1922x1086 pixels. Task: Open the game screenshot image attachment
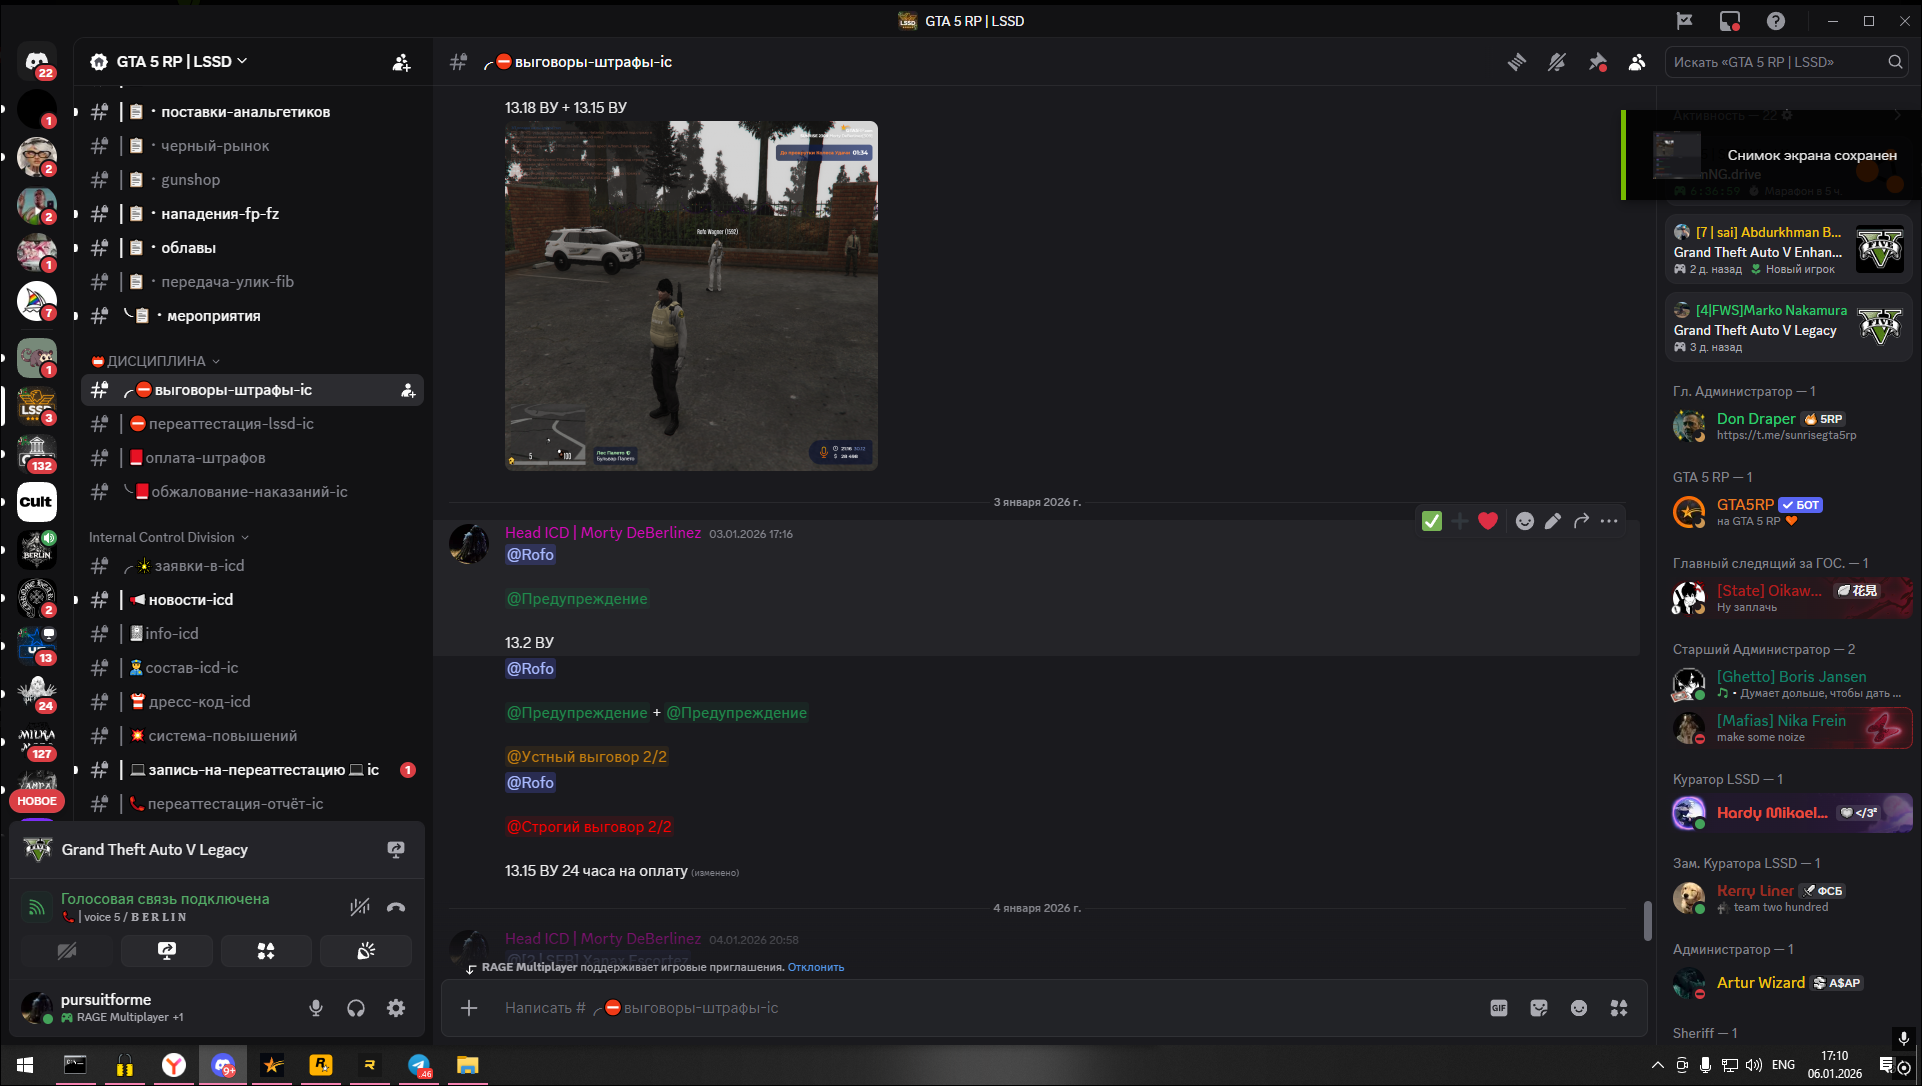(691, 295)
